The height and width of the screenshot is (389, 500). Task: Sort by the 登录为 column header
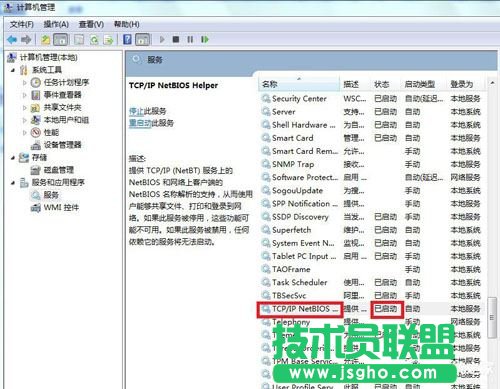pos(466,84)
